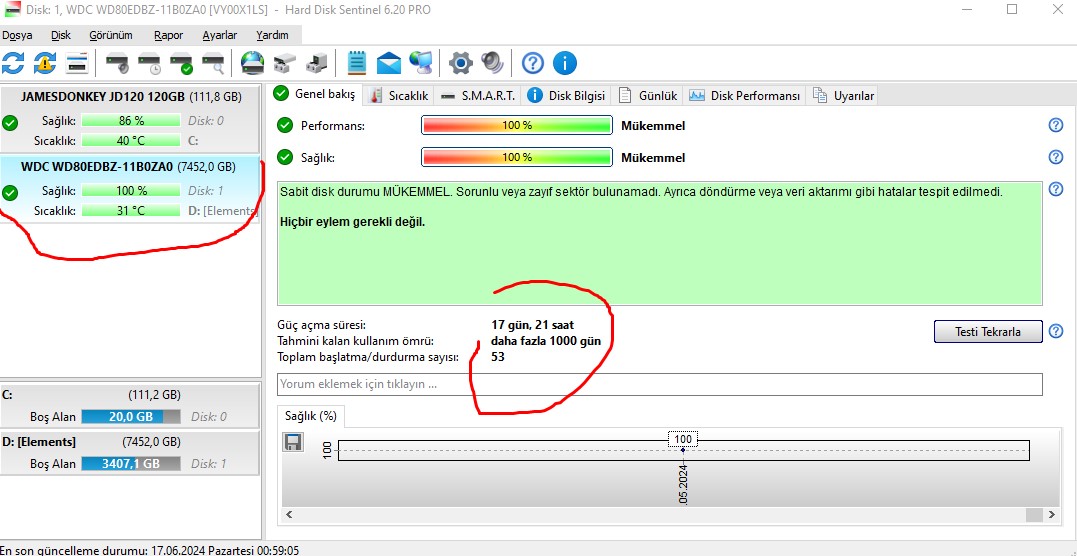The height and width of the screenshot is (556, 1077).
Task: Click the monitor with globe network icon
Action: pyautogui.click(x=420, y=63)
